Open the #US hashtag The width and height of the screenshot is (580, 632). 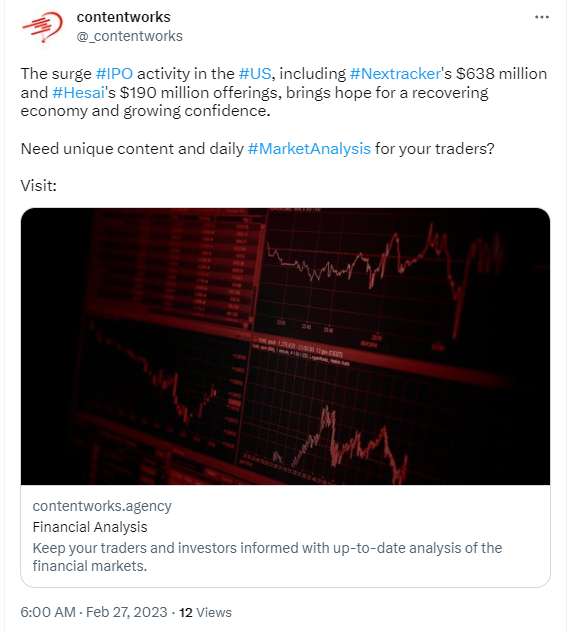point(255,74)
